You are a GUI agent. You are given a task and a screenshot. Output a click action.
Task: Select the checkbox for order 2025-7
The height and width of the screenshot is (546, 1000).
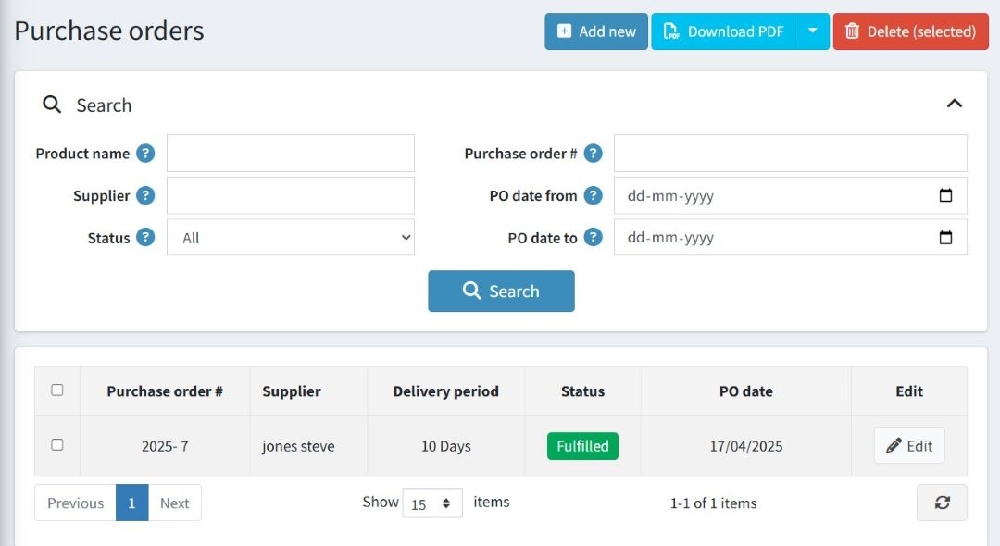tap(57, 445)
